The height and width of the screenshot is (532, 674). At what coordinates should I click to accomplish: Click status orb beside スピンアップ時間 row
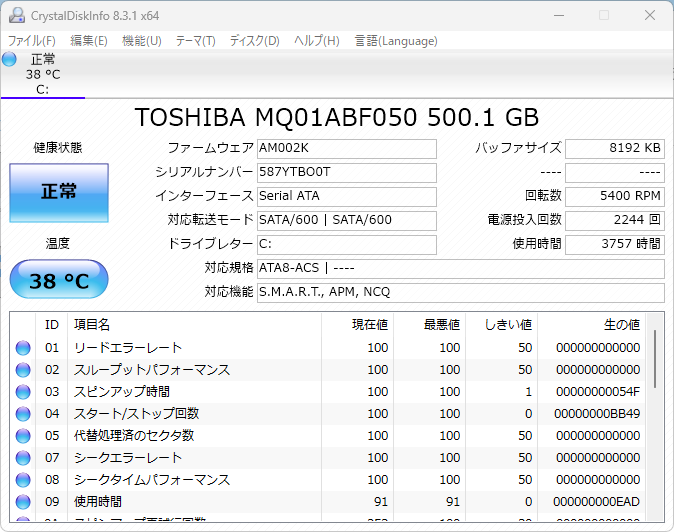[x=23, y=392]
